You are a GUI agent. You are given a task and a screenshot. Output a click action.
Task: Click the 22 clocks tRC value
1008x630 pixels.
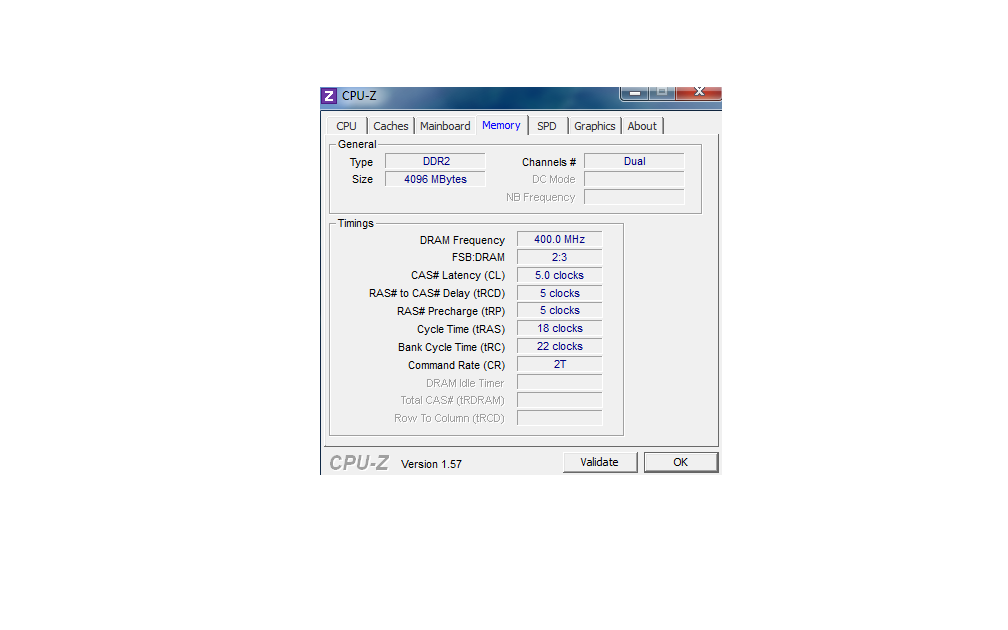pyautogui.click(x=559, y=346)
